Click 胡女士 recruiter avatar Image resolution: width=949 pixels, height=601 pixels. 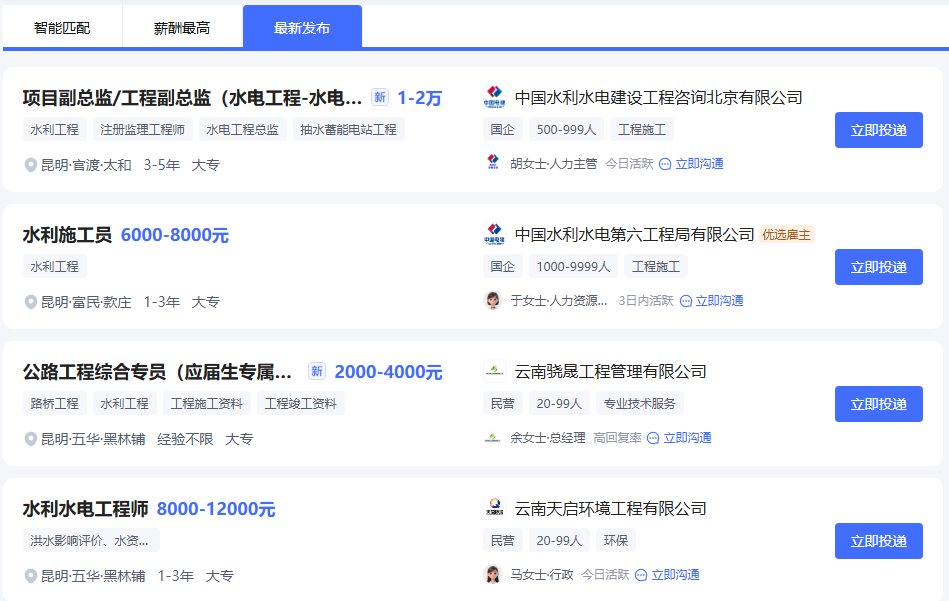(493, 164)
